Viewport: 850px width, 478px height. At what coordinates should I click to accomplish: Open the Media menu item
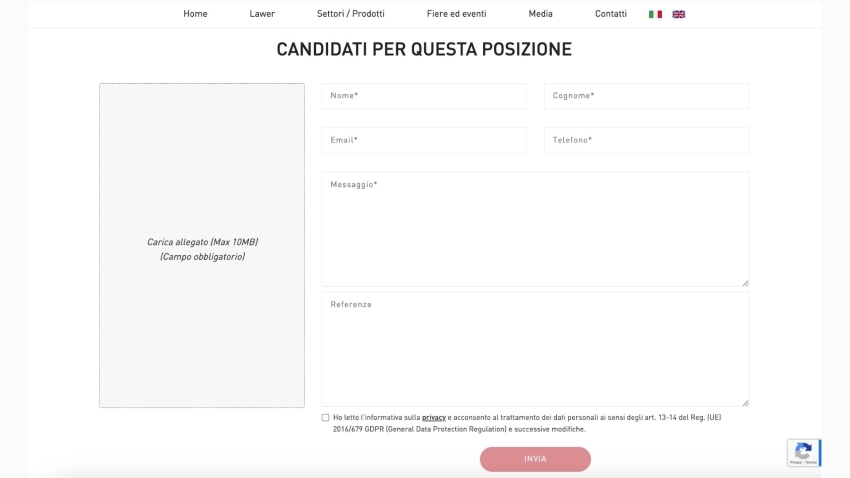(540, 14)
